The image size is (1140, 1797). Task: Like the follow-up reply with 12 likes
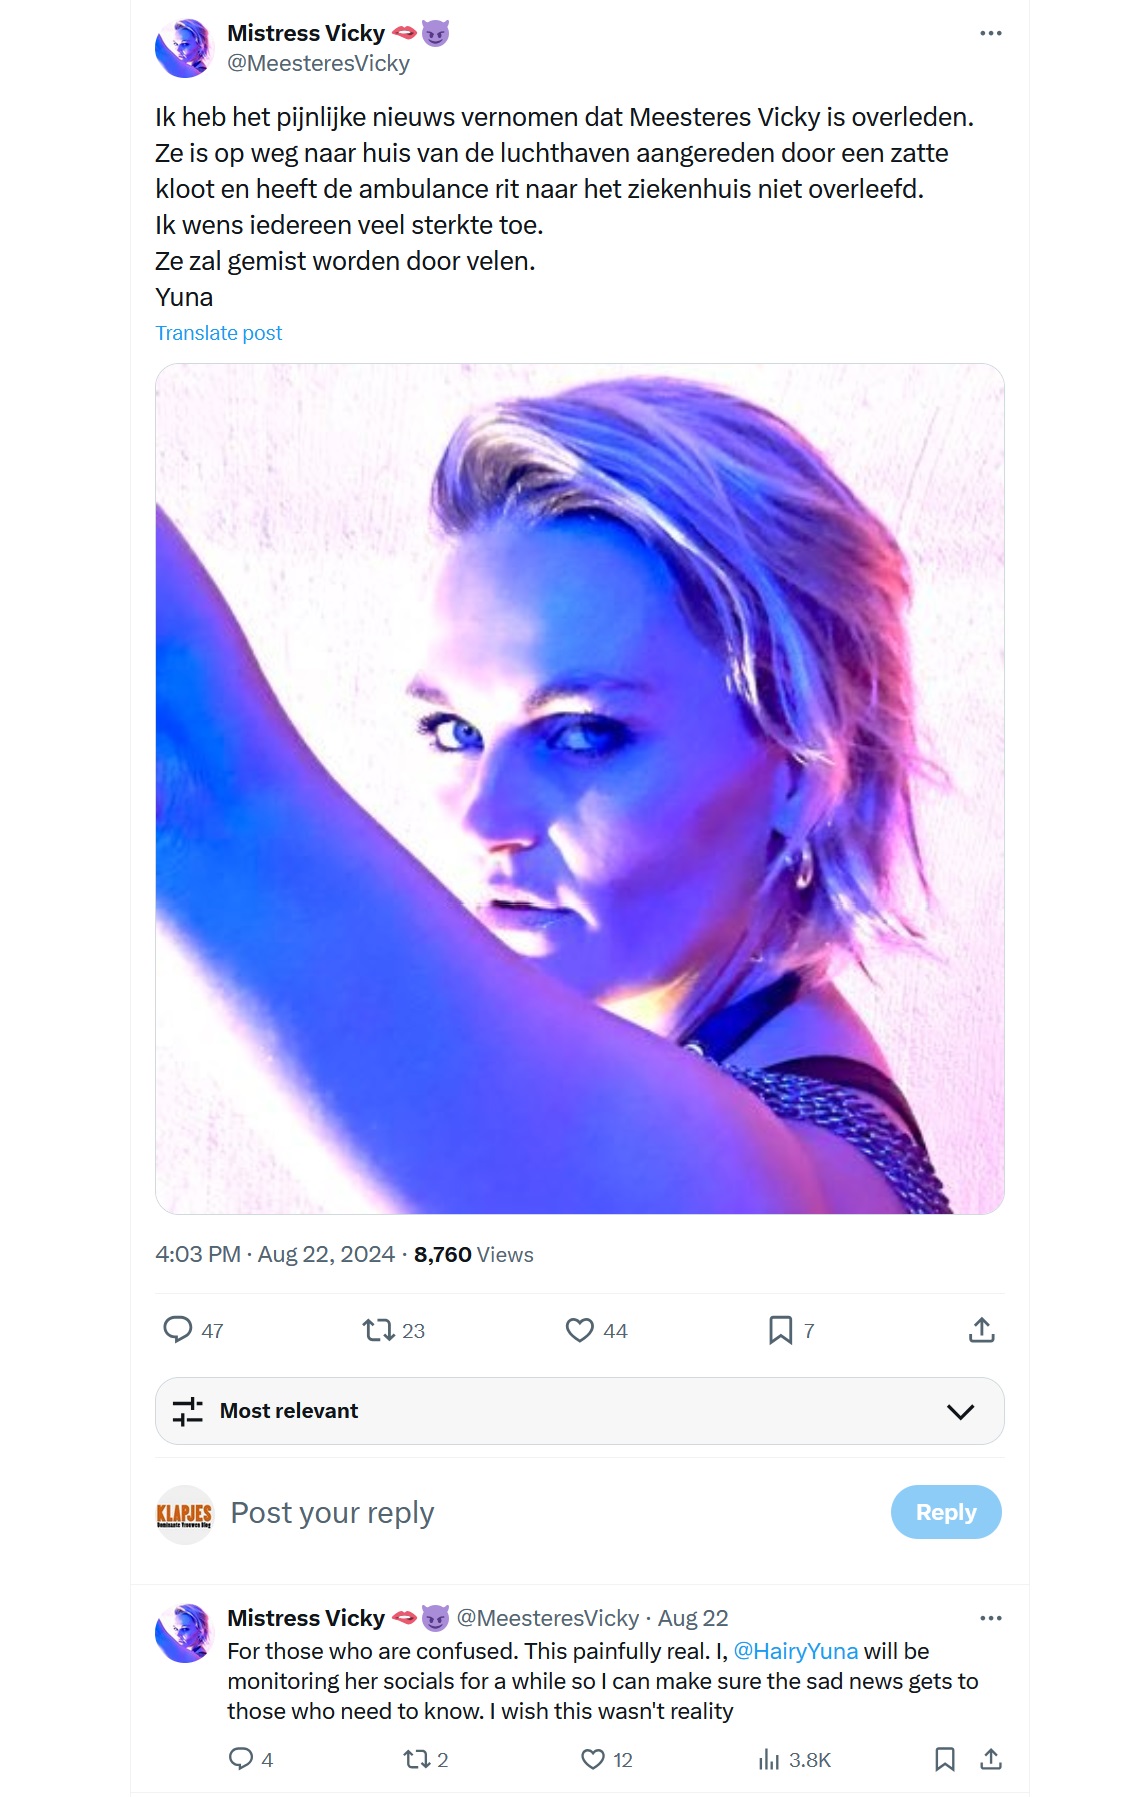[593, 1759]
